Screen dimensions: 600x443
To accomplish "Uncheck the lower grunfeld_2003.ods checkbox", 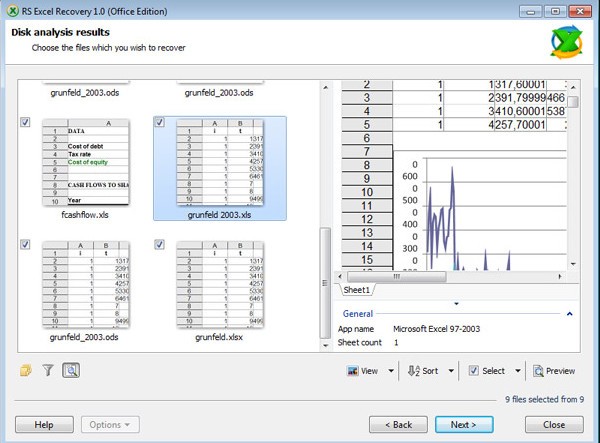I will (25, 244).
